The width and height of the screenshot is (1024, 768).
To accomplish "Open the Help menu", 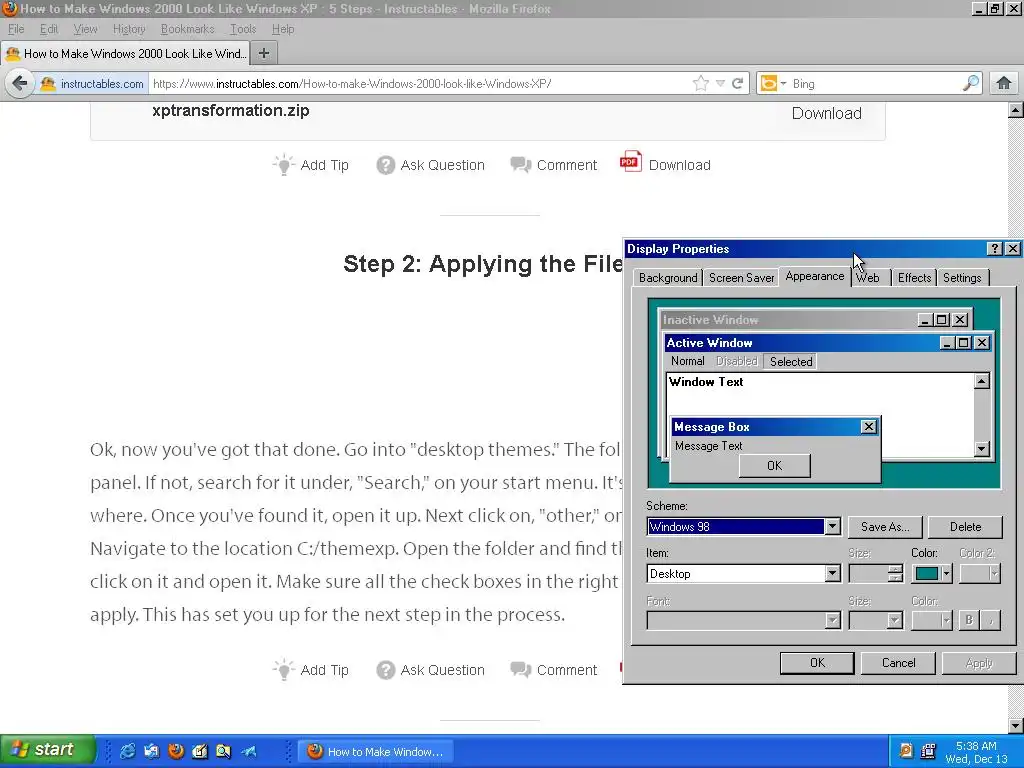I will 283,29.
